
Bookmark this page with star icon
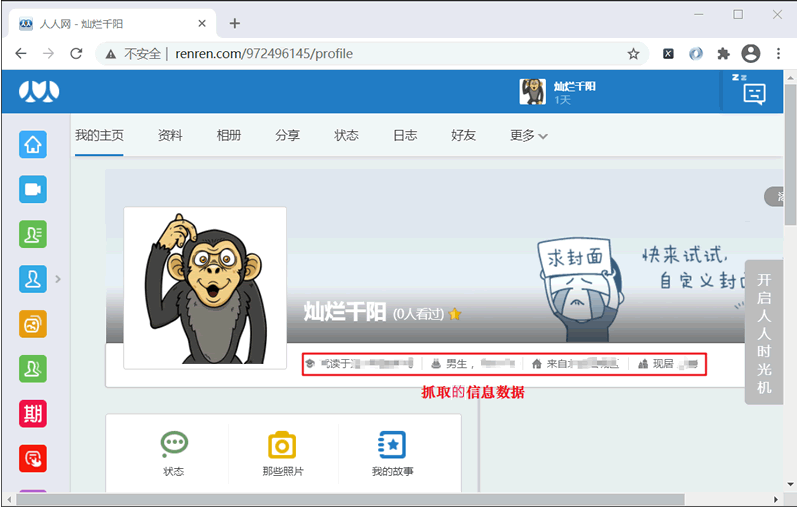[x=633, y=54]
